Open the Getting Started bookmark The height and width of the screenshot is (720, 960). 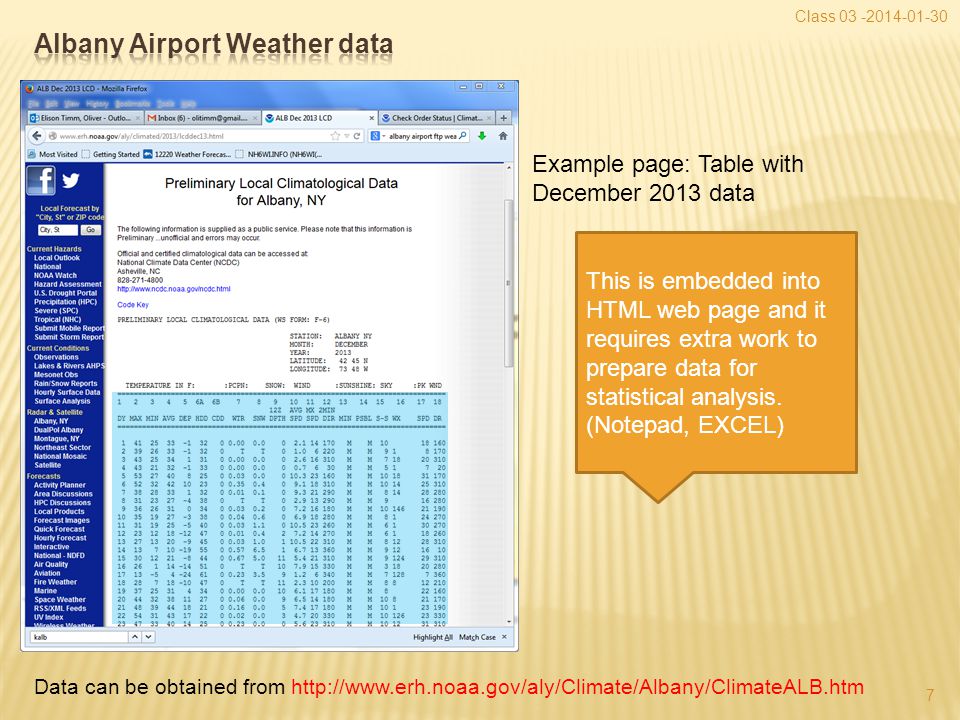tap(111, 154)
